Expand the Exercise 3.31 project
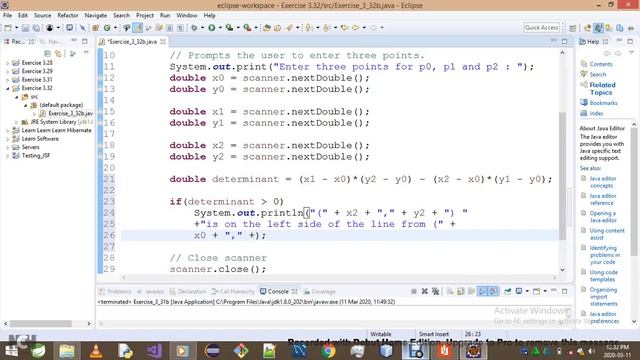The image size is (640, 360). pyautogui.click(x=7, y=80)
